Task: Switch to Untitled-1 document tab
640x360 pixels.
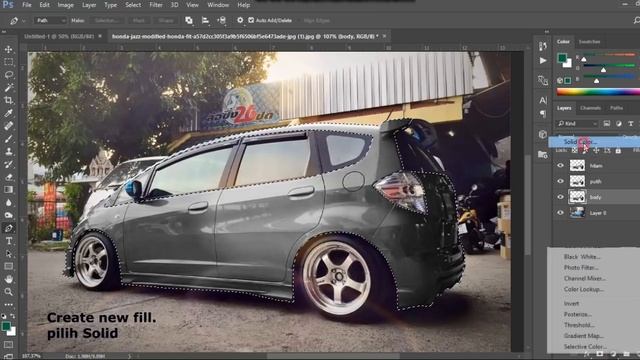Action: click(x=59, y=36)
